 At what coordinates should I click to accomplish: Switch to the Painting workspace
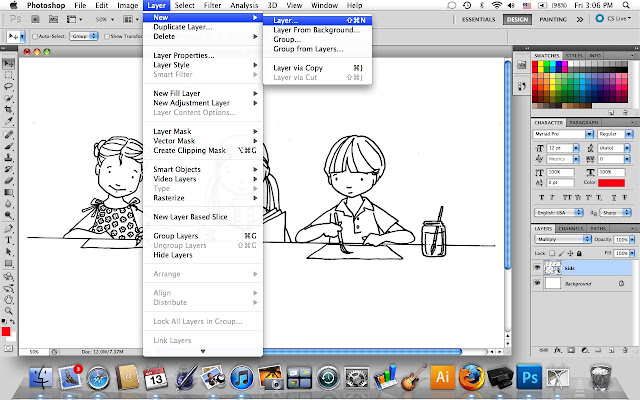pos(553,19)
